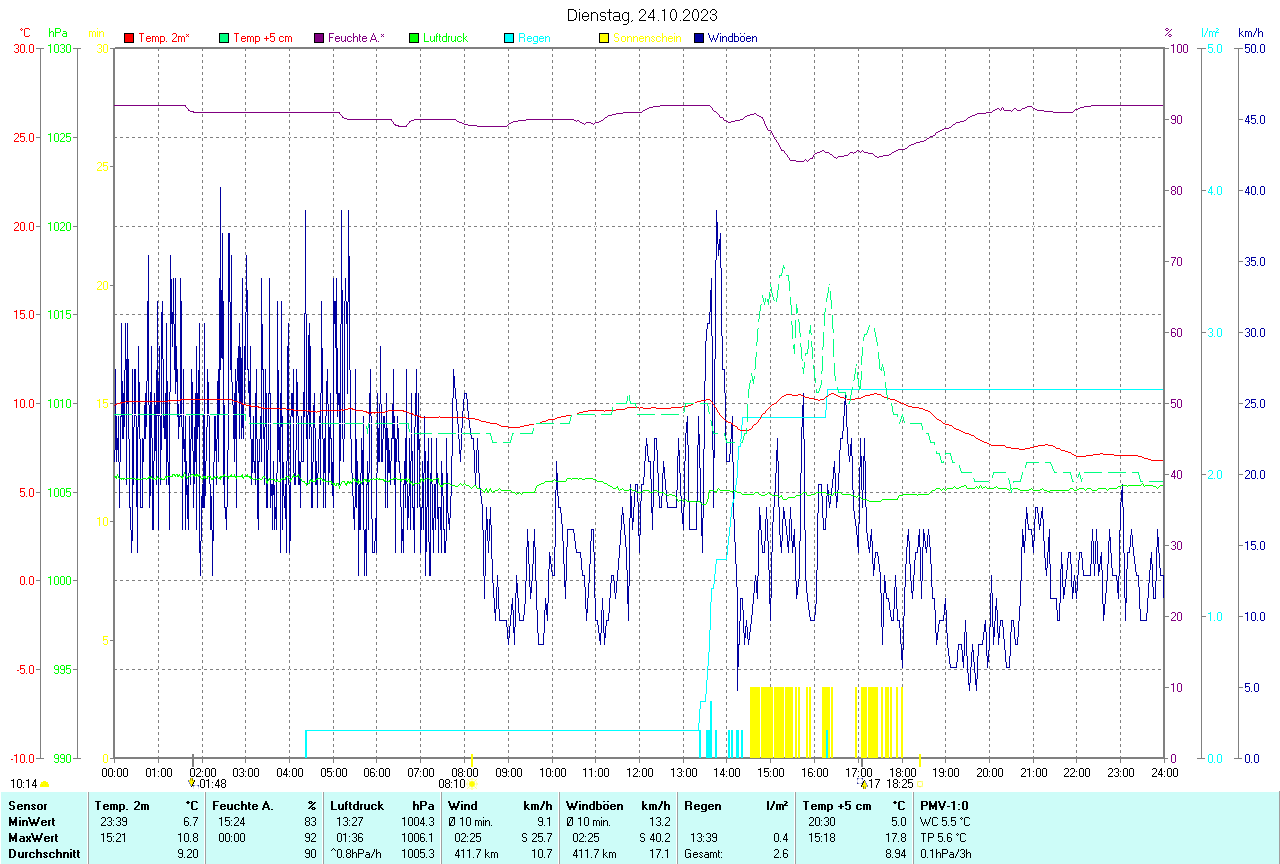Click the teal Temp +5 cm legend swatch
1280x864 pixels.
[224, 38]
